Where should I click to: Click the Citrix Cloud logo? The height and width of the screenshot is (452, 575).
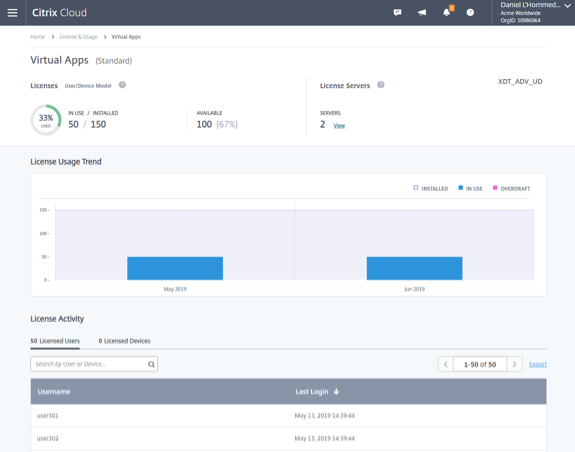(59, 13)
